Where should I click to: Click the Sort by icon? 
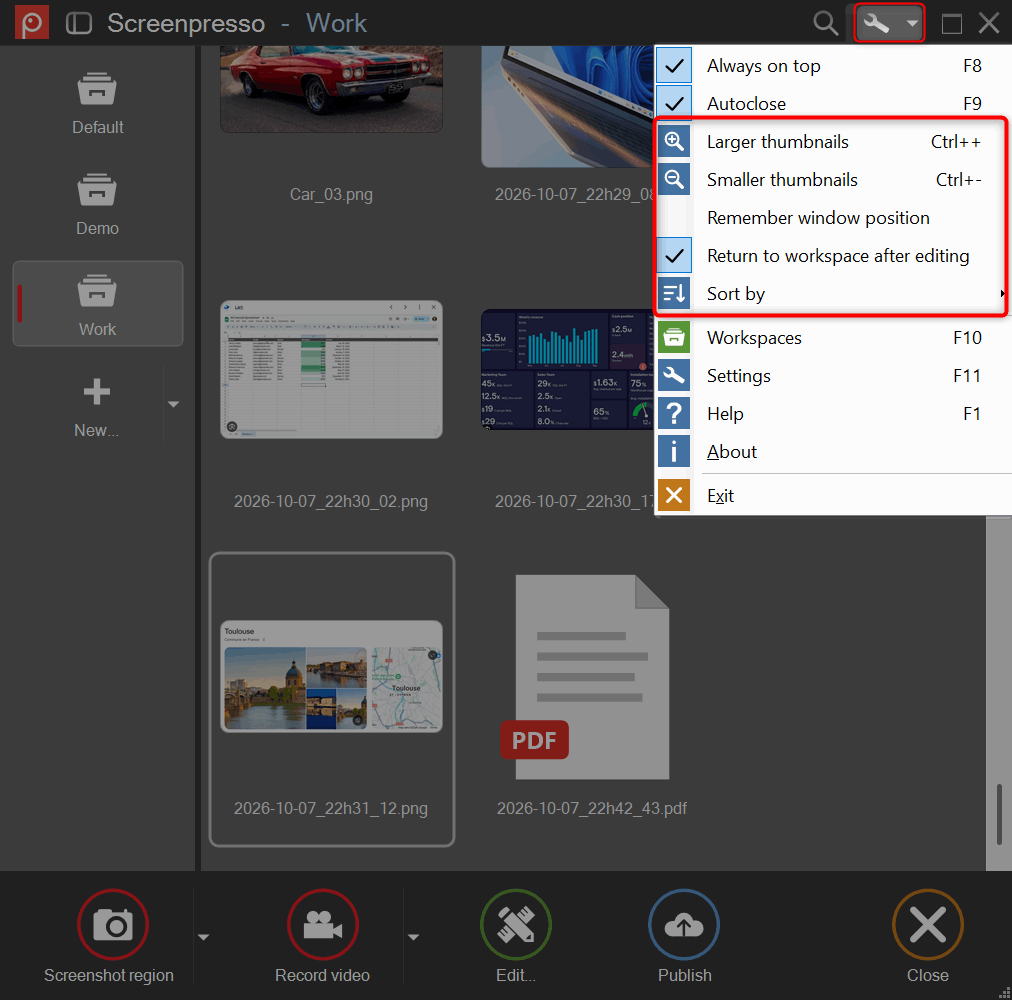point(674,294)
